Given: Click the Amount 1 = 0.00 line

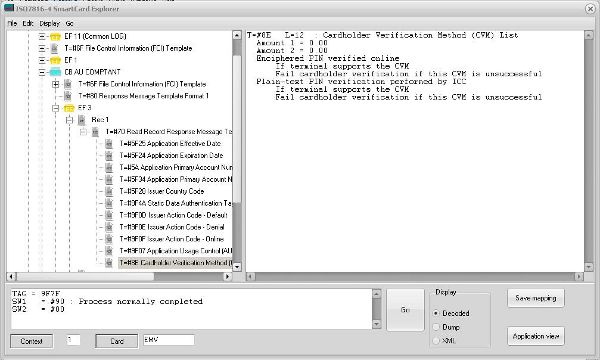Looking at the screenshot, I should pos(292,43).
